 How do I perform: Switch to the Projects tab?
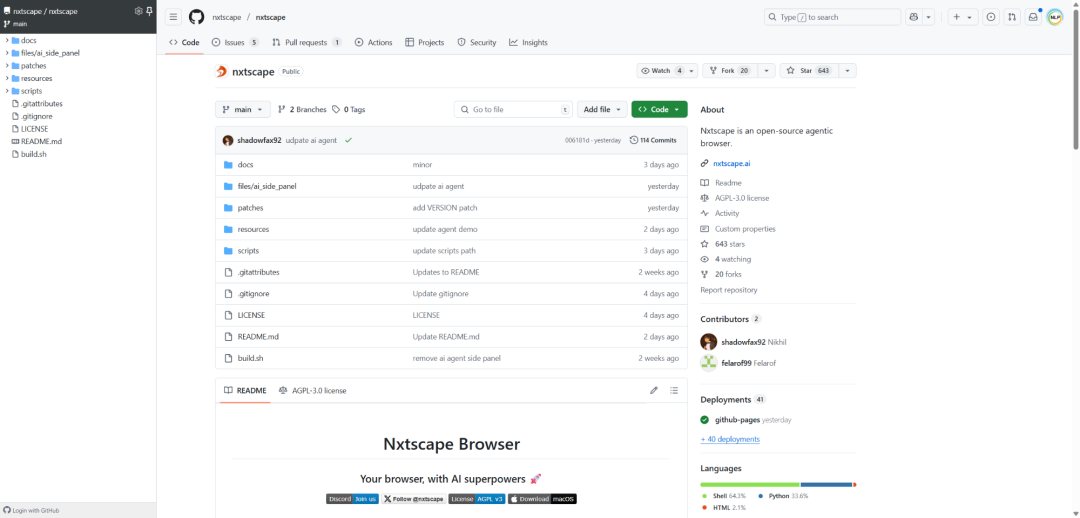[x=425, y=42]
